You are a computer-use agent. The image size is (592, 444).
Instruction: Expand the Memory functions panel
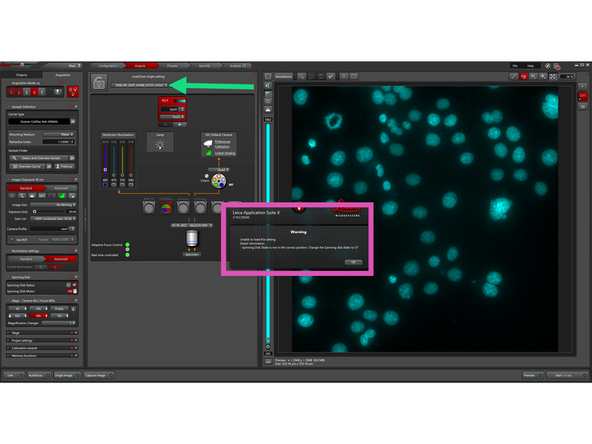pos(42,356)
